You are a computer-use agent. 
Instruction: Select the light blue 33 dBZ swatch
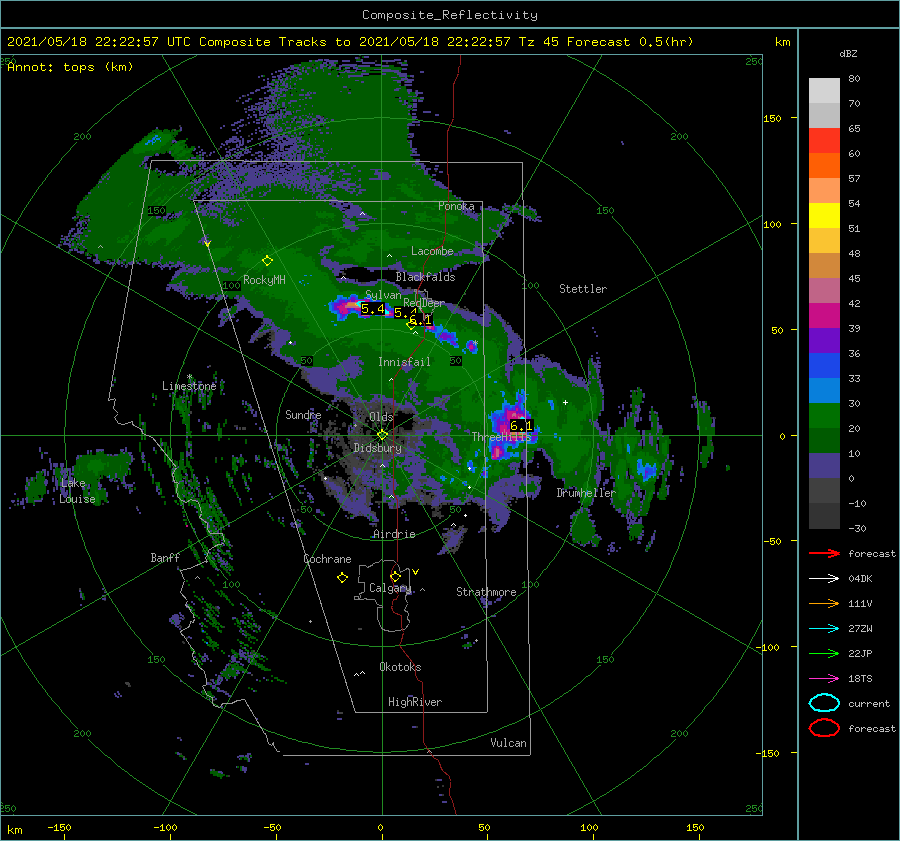click(824, 390)
